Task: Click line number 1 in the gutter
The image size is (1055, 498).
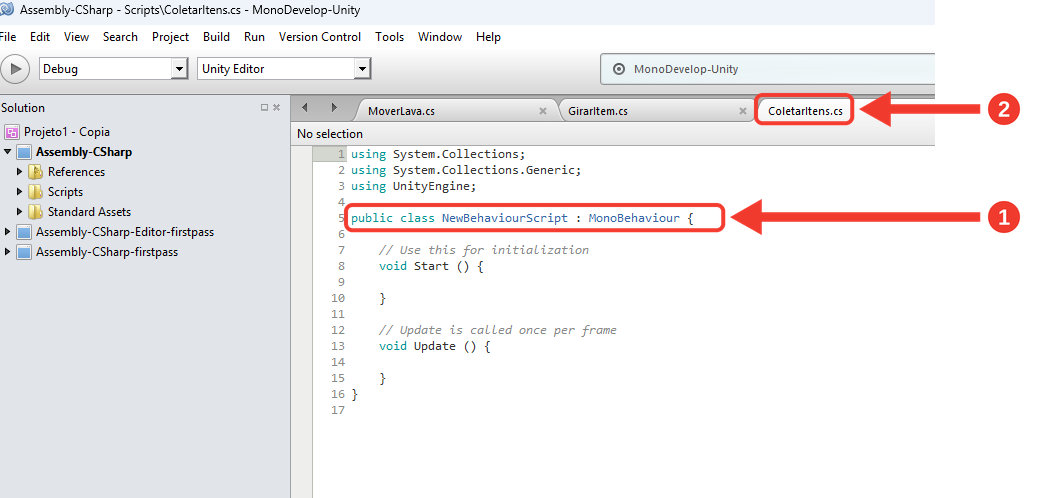Action: point(341,154)
